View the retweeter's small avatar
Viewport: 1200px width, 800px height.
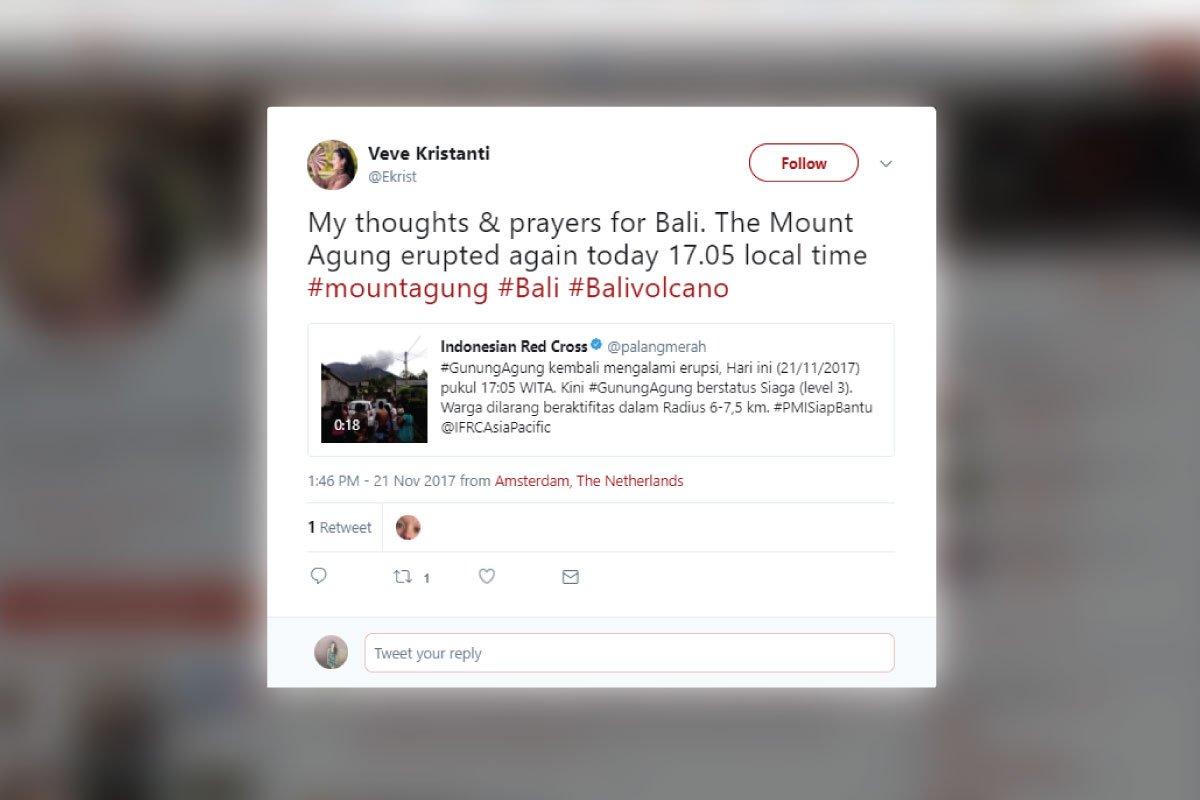408,527
